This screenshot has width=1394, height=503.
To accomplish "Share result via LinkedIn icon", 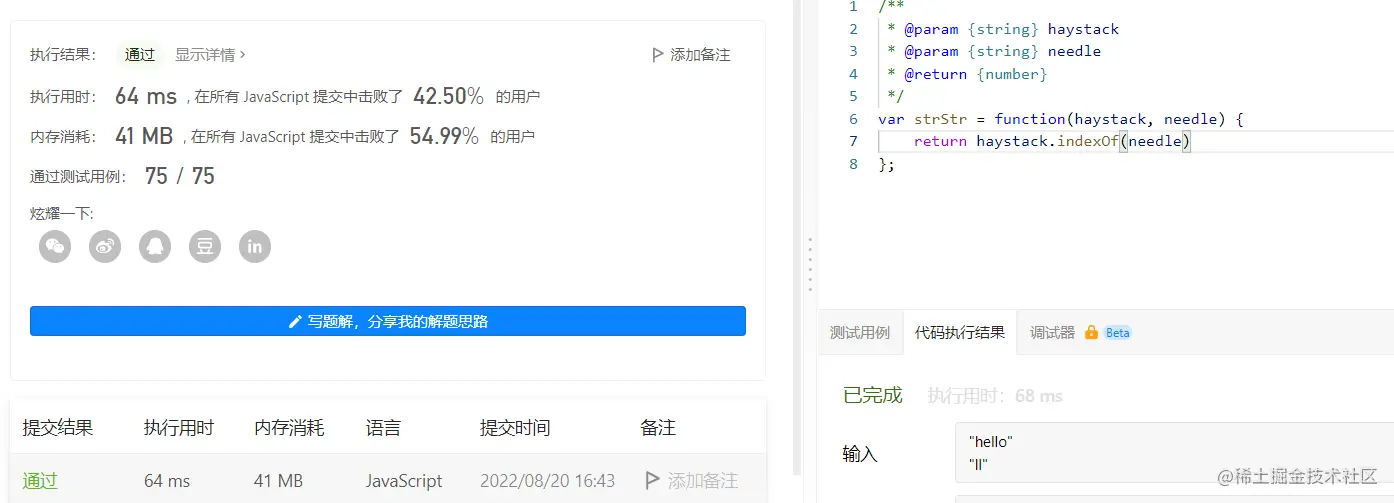I will tap(255, 246).
